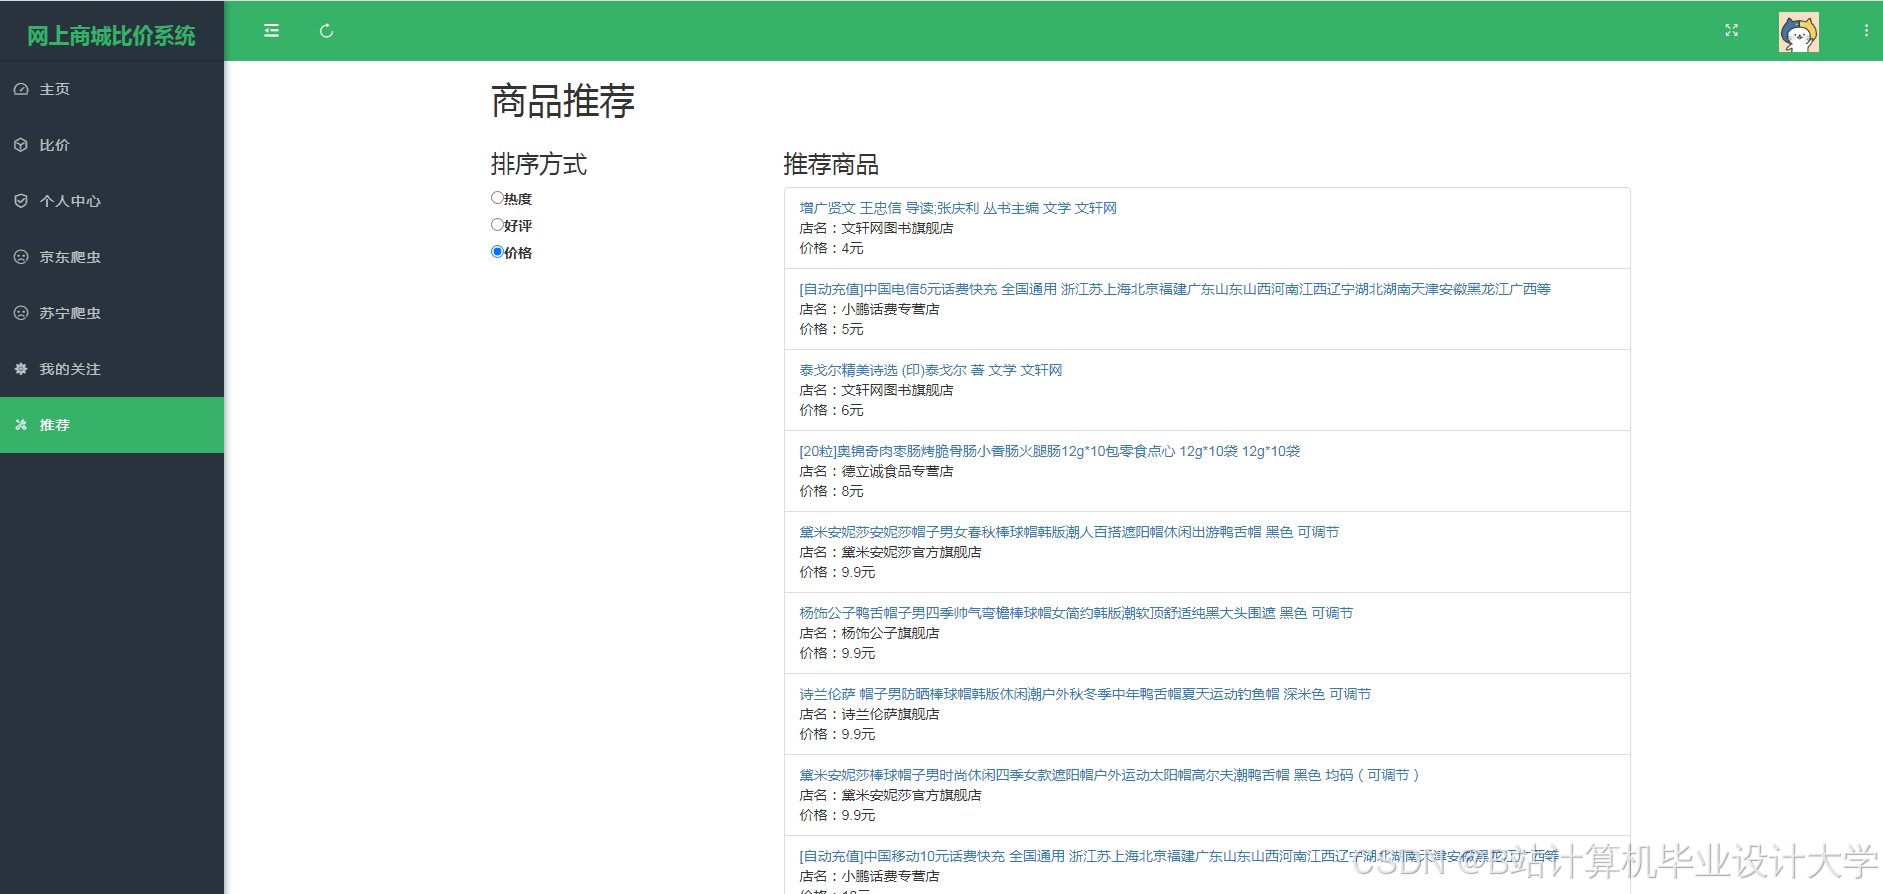The width and height of the screenshot is (1883, 894).
Task: Open 我的关注 in the sidebar
Action: point(112,369)
